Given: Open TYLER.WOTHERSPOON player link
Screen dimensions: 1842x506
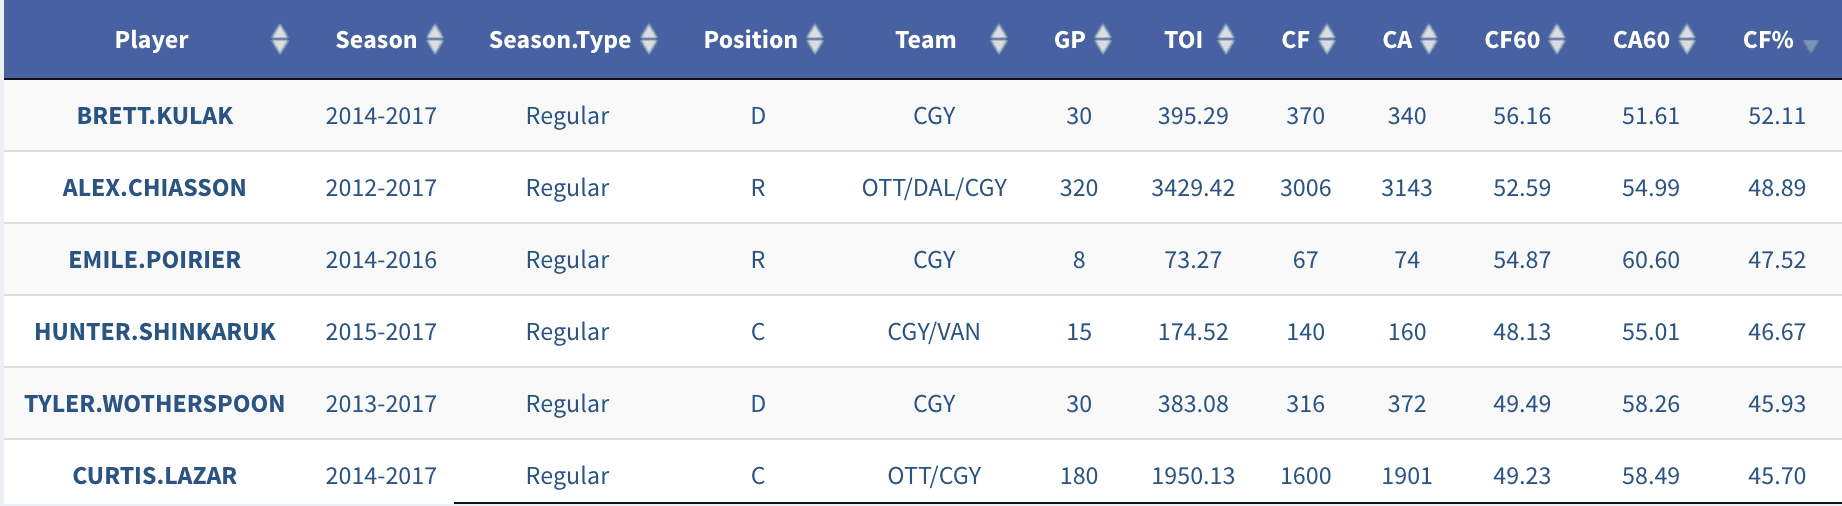Looking at the screenshot, I should pos(155,404).
